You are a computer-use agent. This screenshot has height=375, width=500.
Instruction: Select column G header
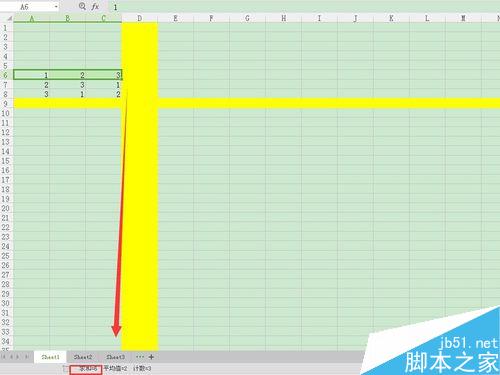coord(248,18)
